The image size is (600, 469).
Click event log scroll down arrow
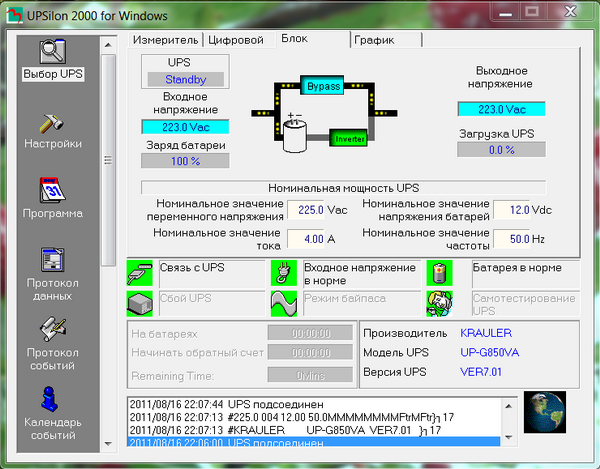coord(509,437)
